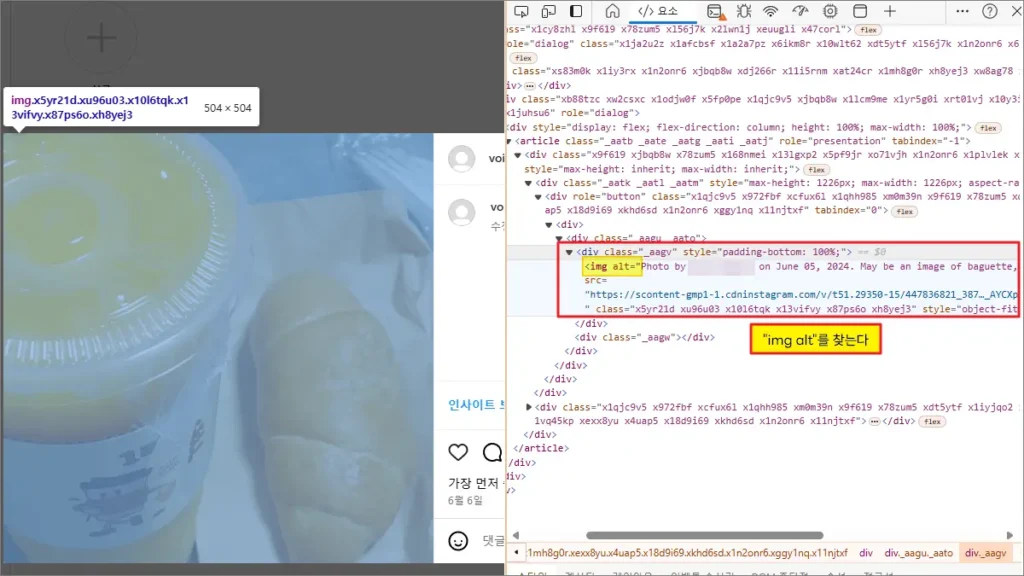Screen dimensions: 1024x576
Task: Open the Network wifi panel
Action: click(x=771, y=11)
